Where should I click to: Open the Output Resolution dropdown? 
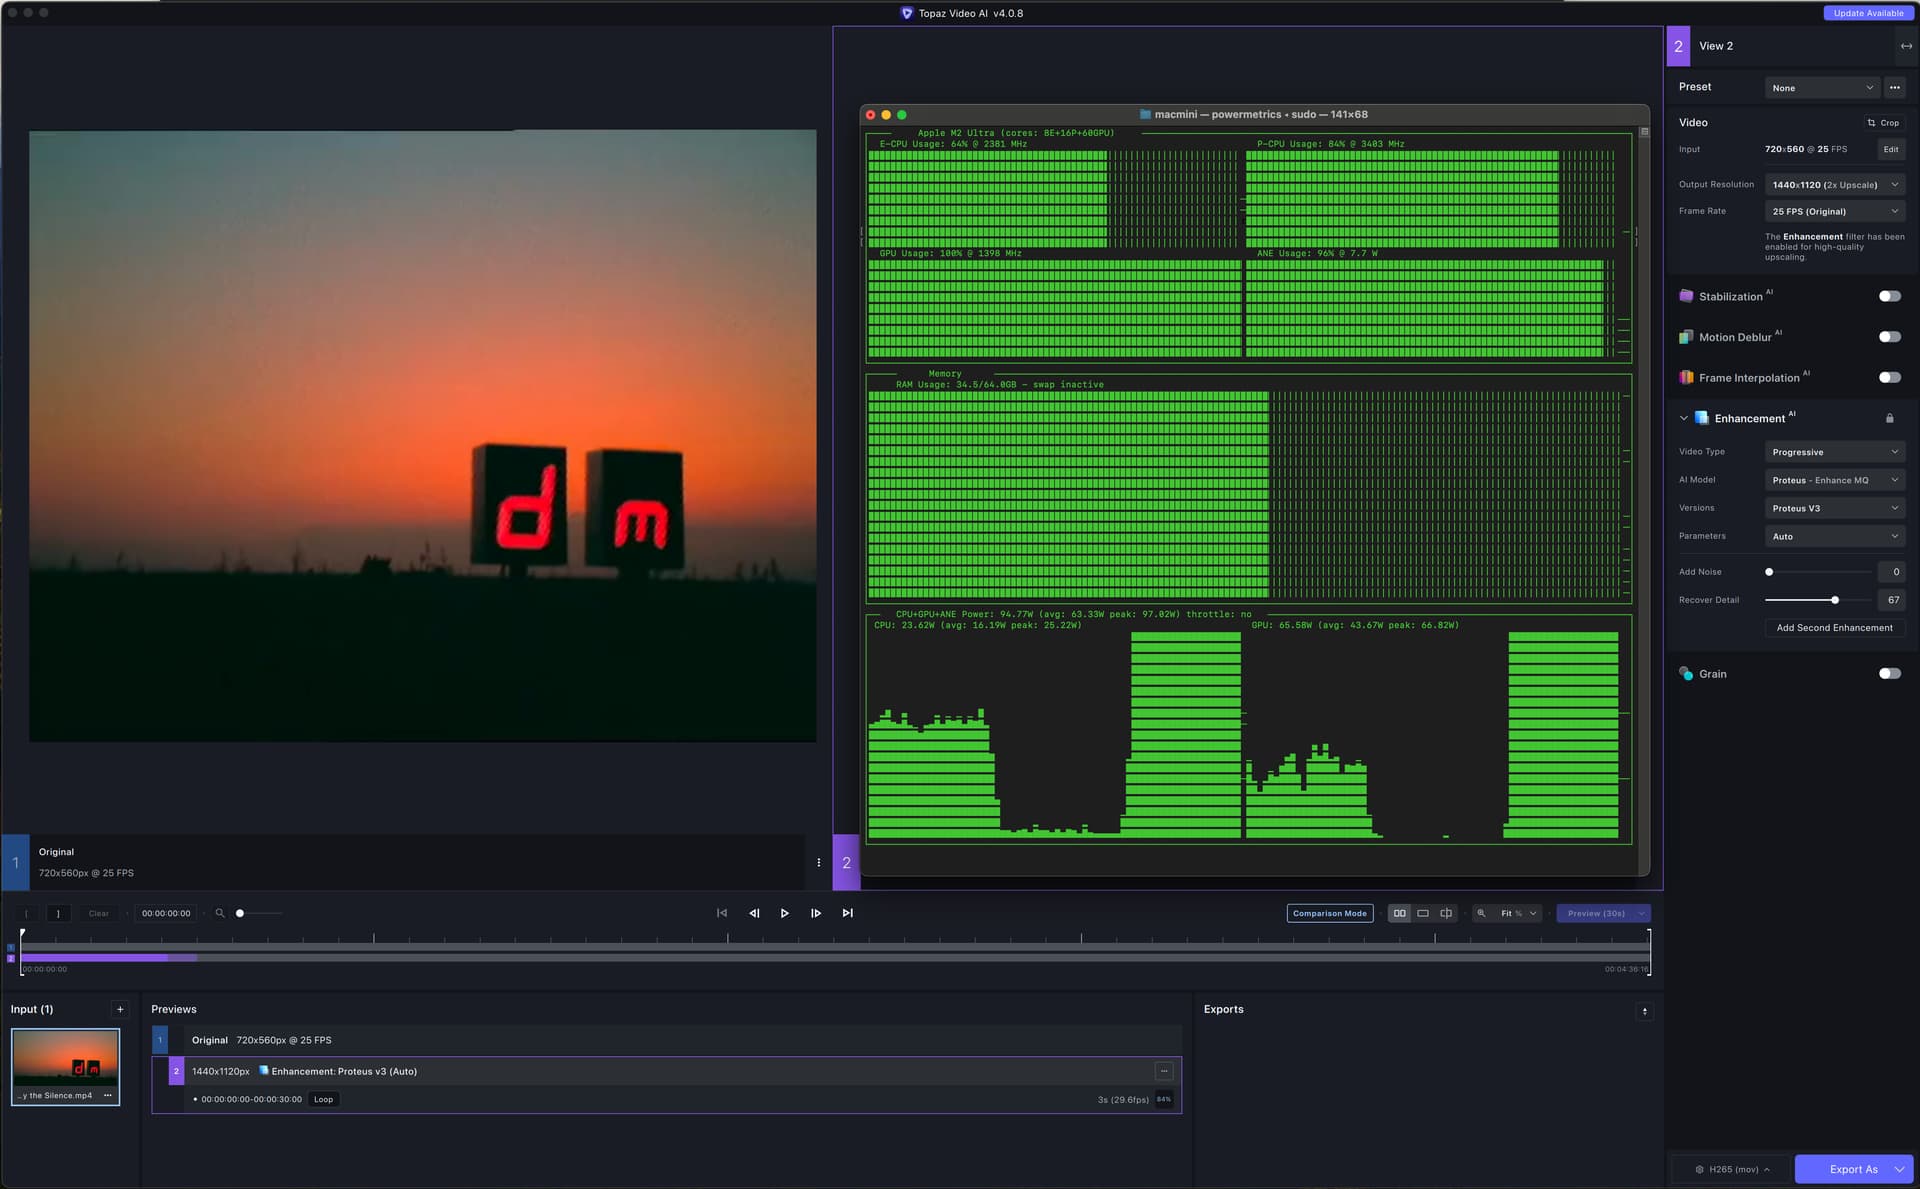pos(1834,185)
